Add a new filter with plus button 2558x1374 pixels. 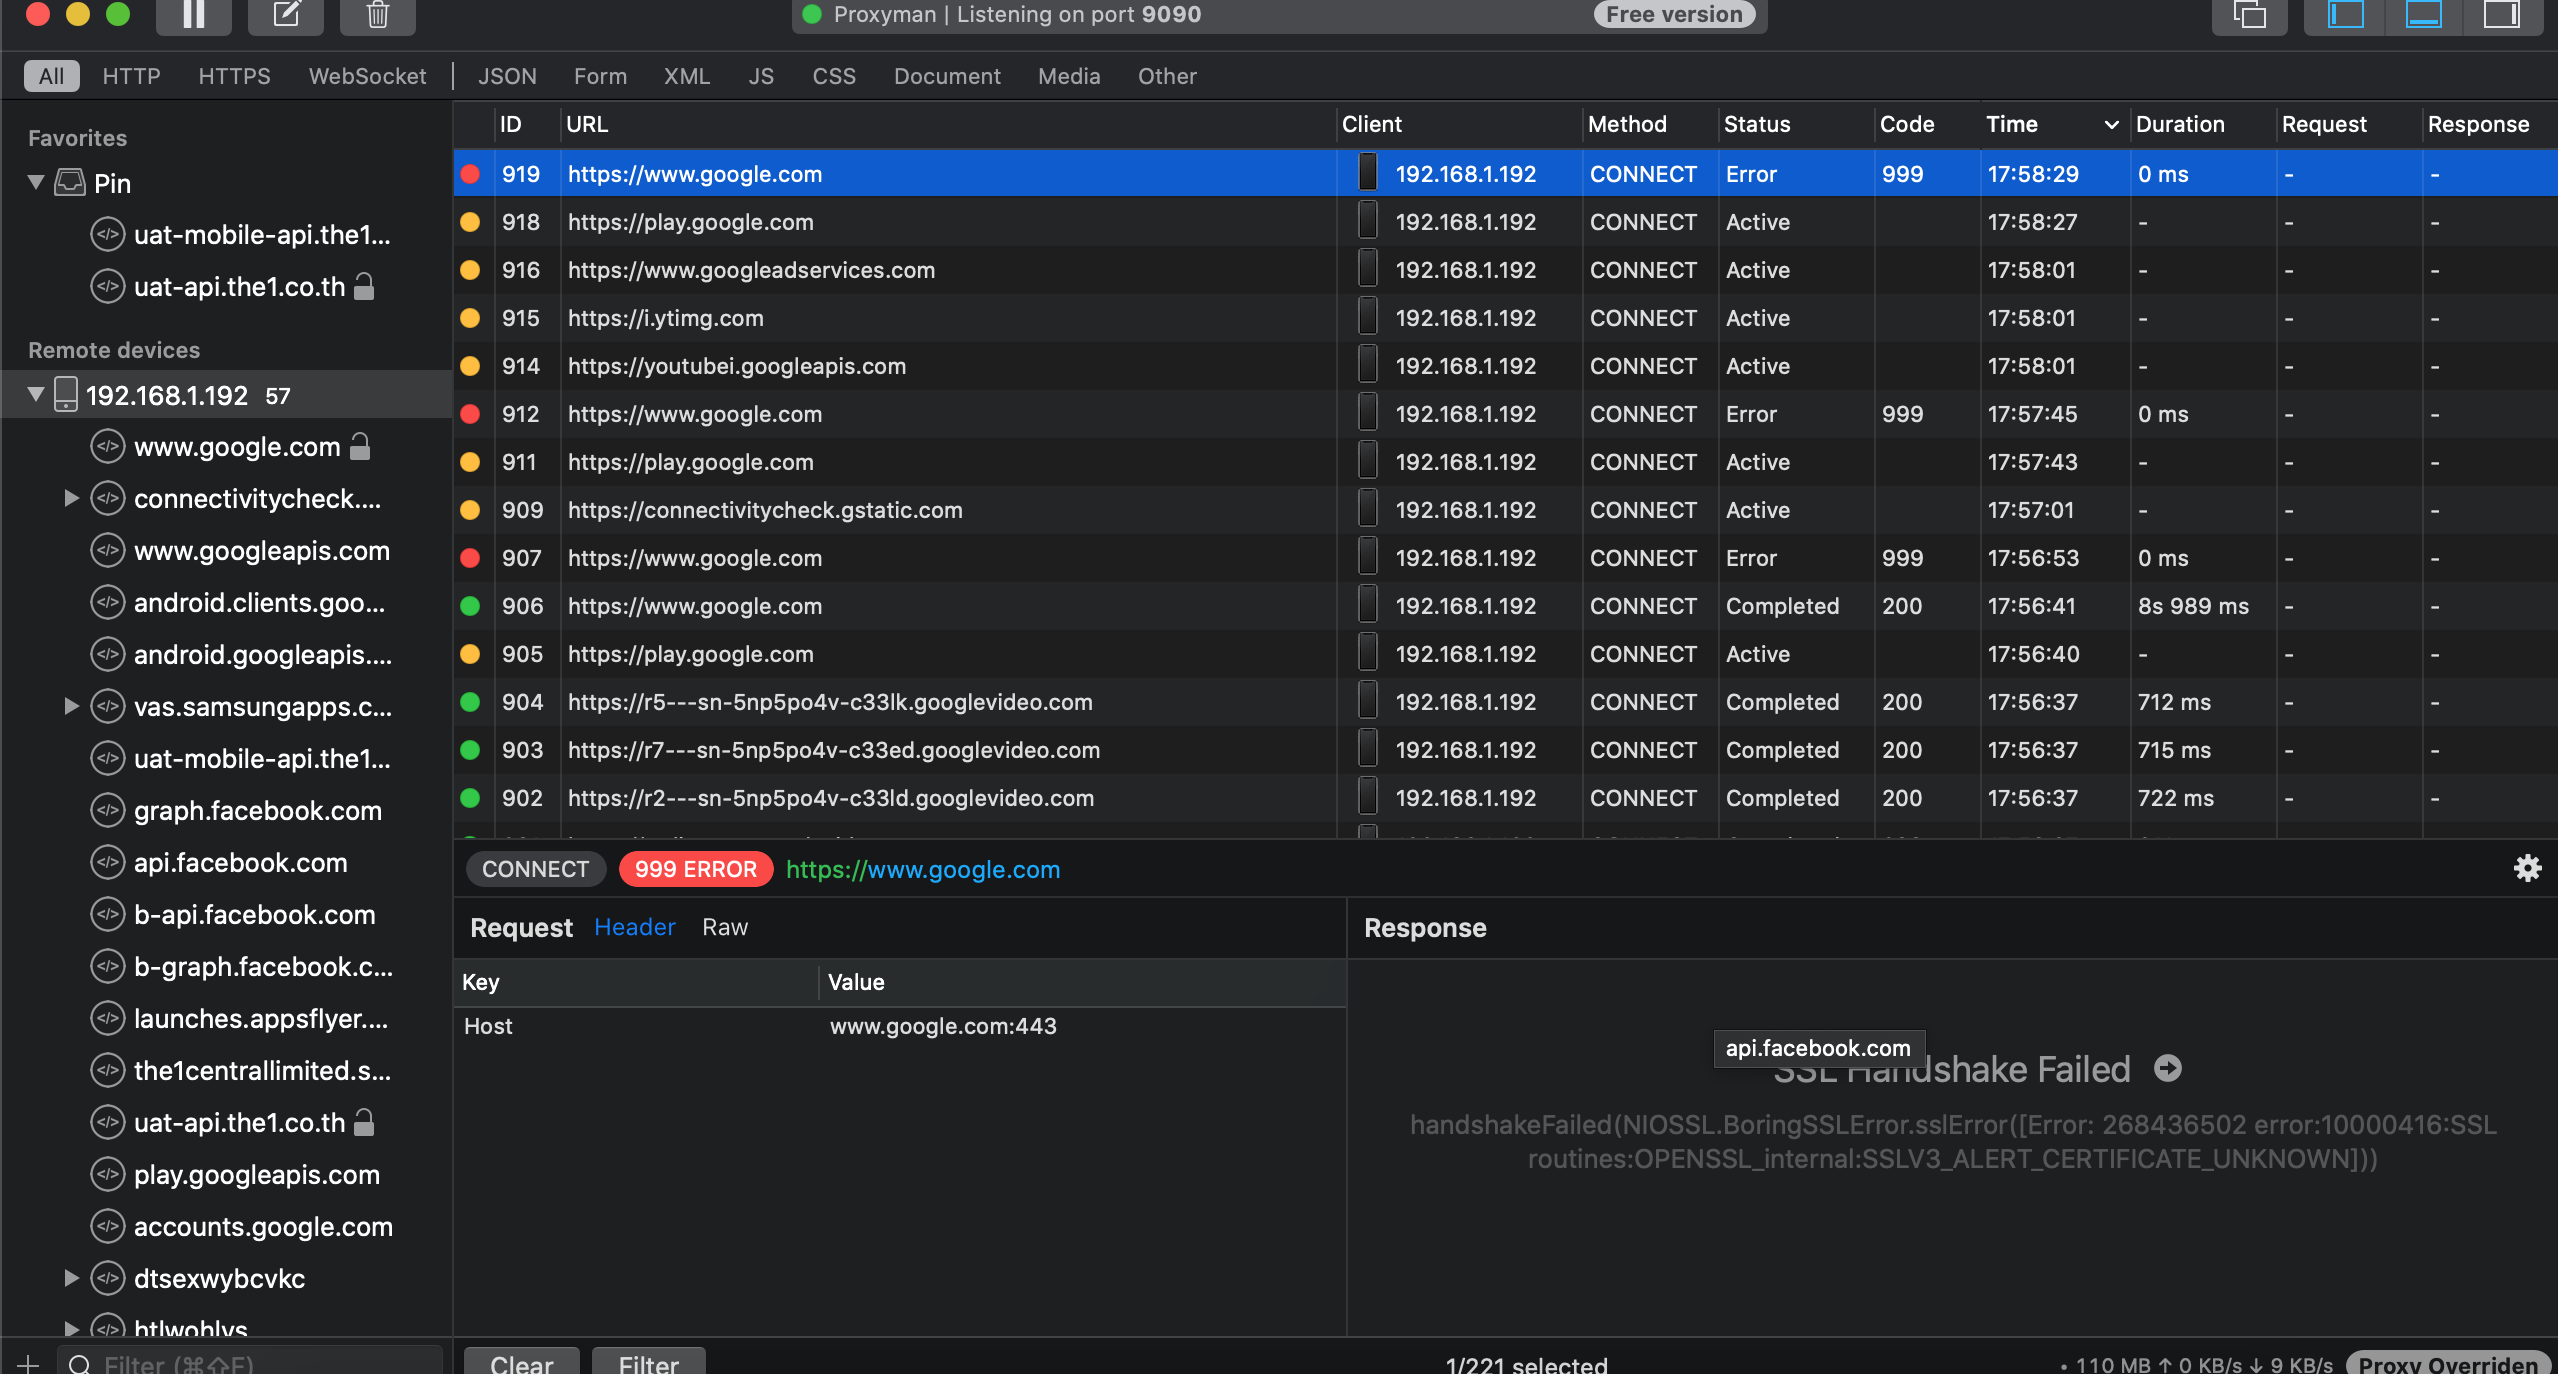click(x=27, y=1363)
